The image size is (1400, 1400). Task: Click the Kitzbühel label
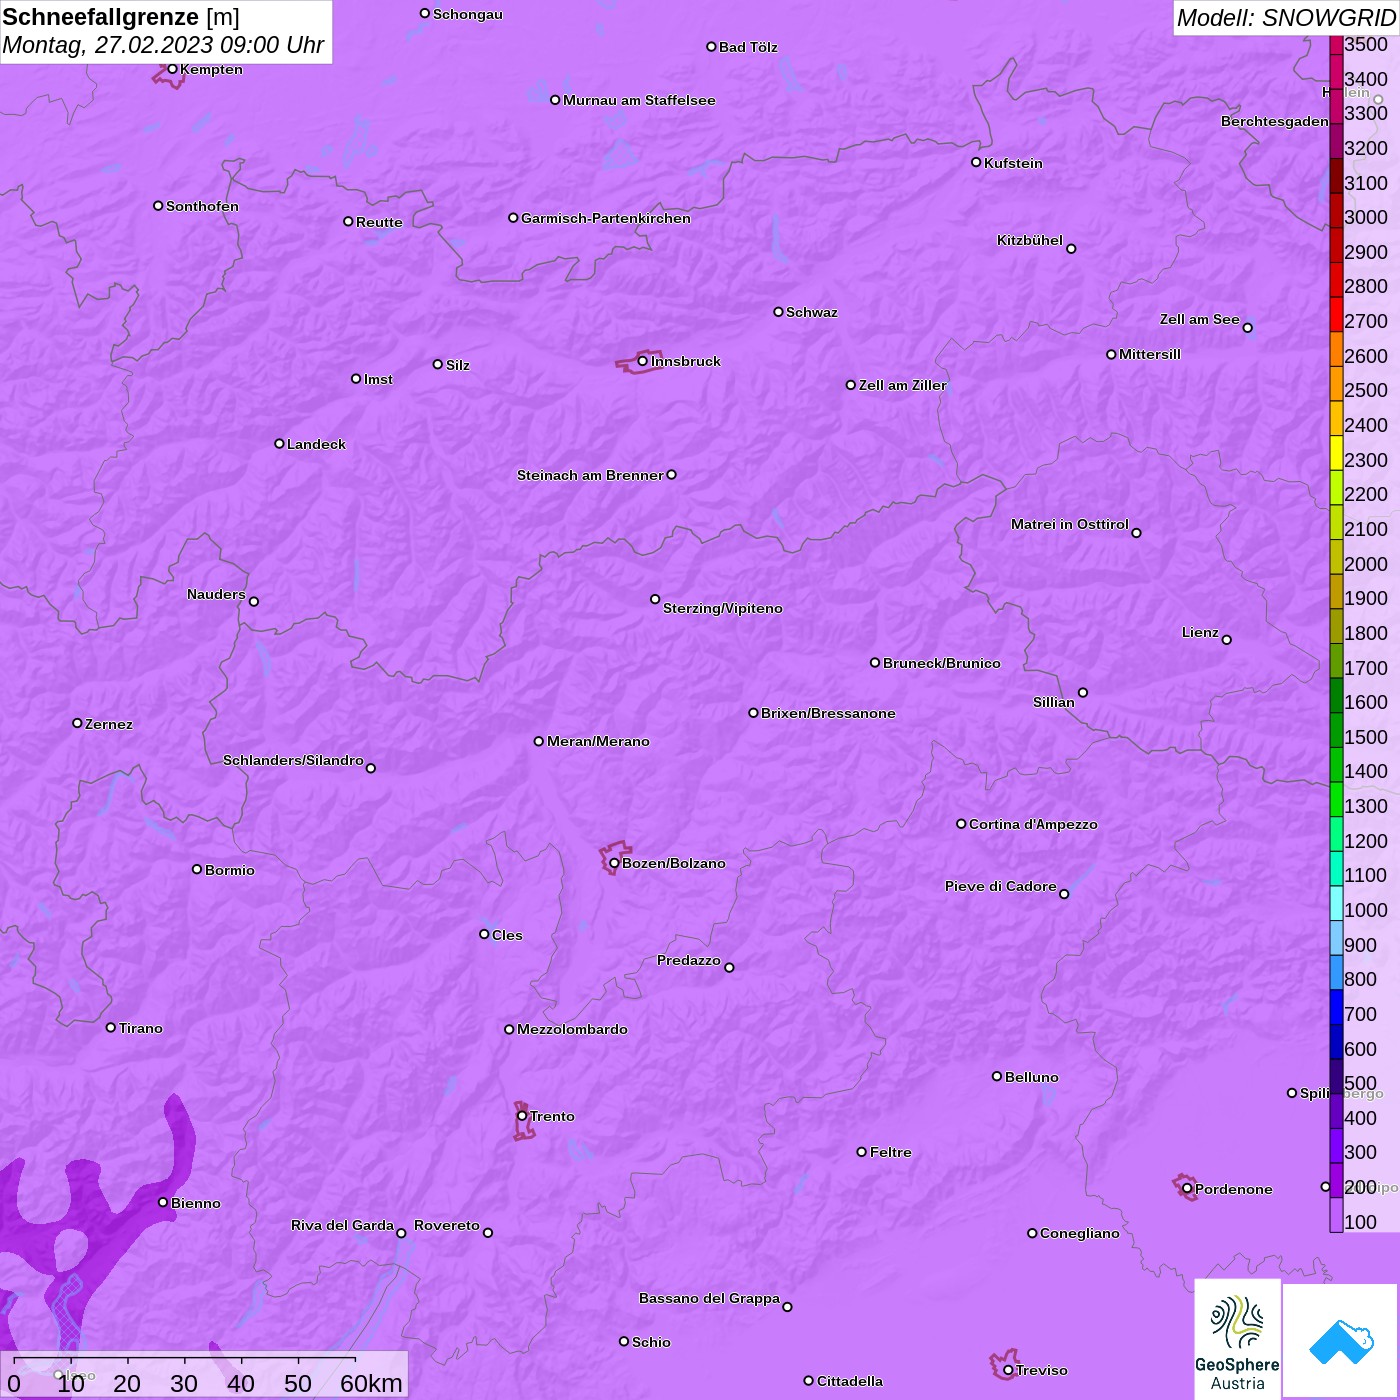coord(1030,240)
